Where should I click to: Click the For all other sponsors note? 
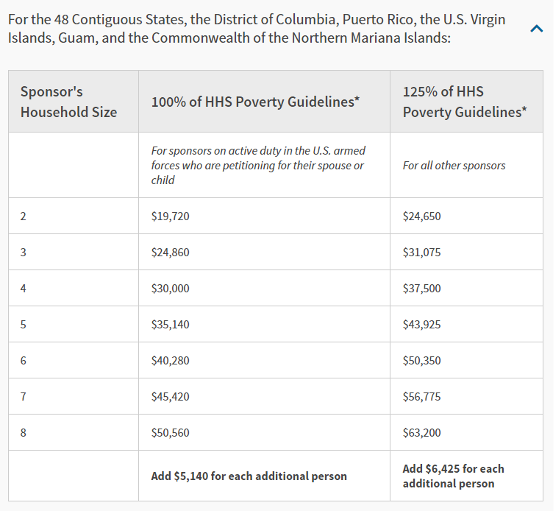(x=454, y=165)
